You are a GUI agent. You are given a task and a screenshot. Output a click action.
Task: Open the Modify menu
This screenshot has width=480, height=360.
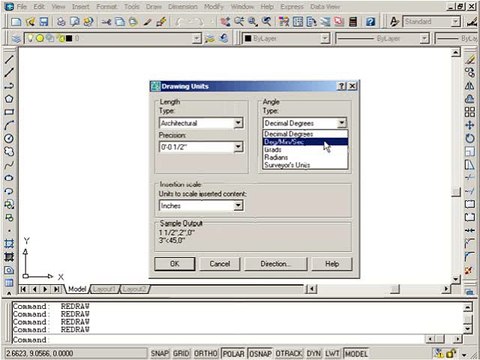(x=214, y=6)
